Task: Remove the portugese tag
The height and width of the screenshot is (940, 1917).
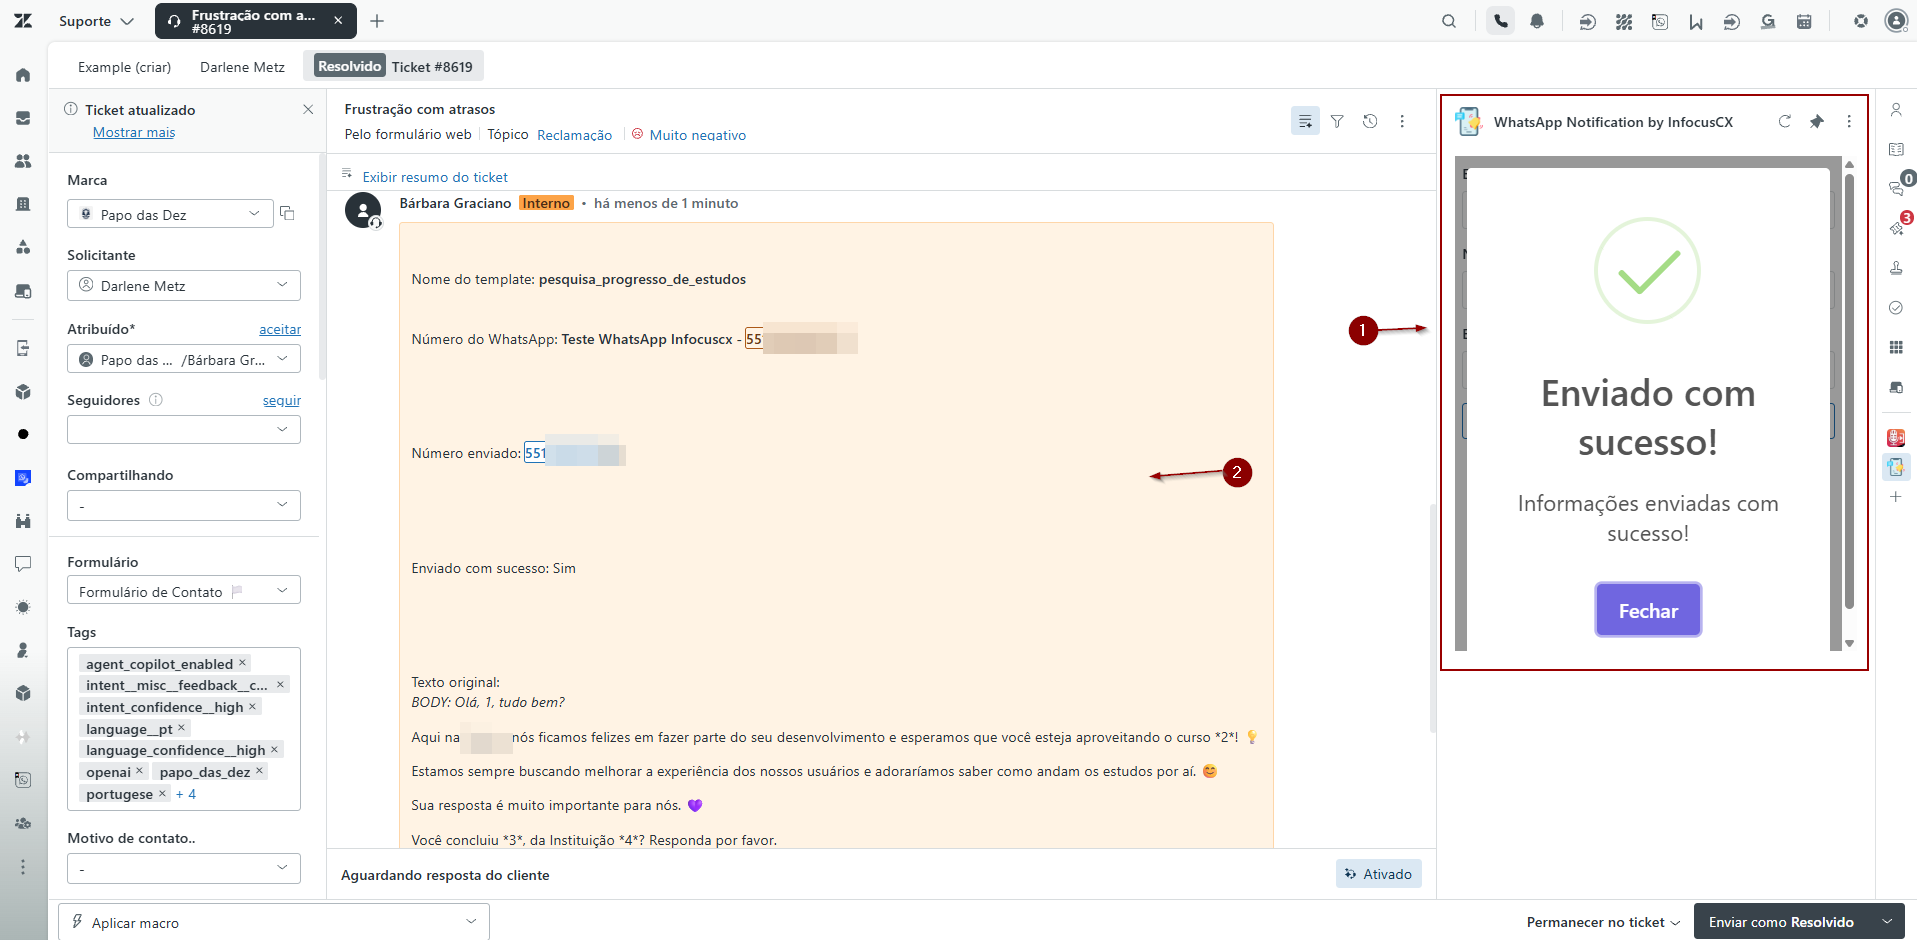Action: click(x=162, y=793)
